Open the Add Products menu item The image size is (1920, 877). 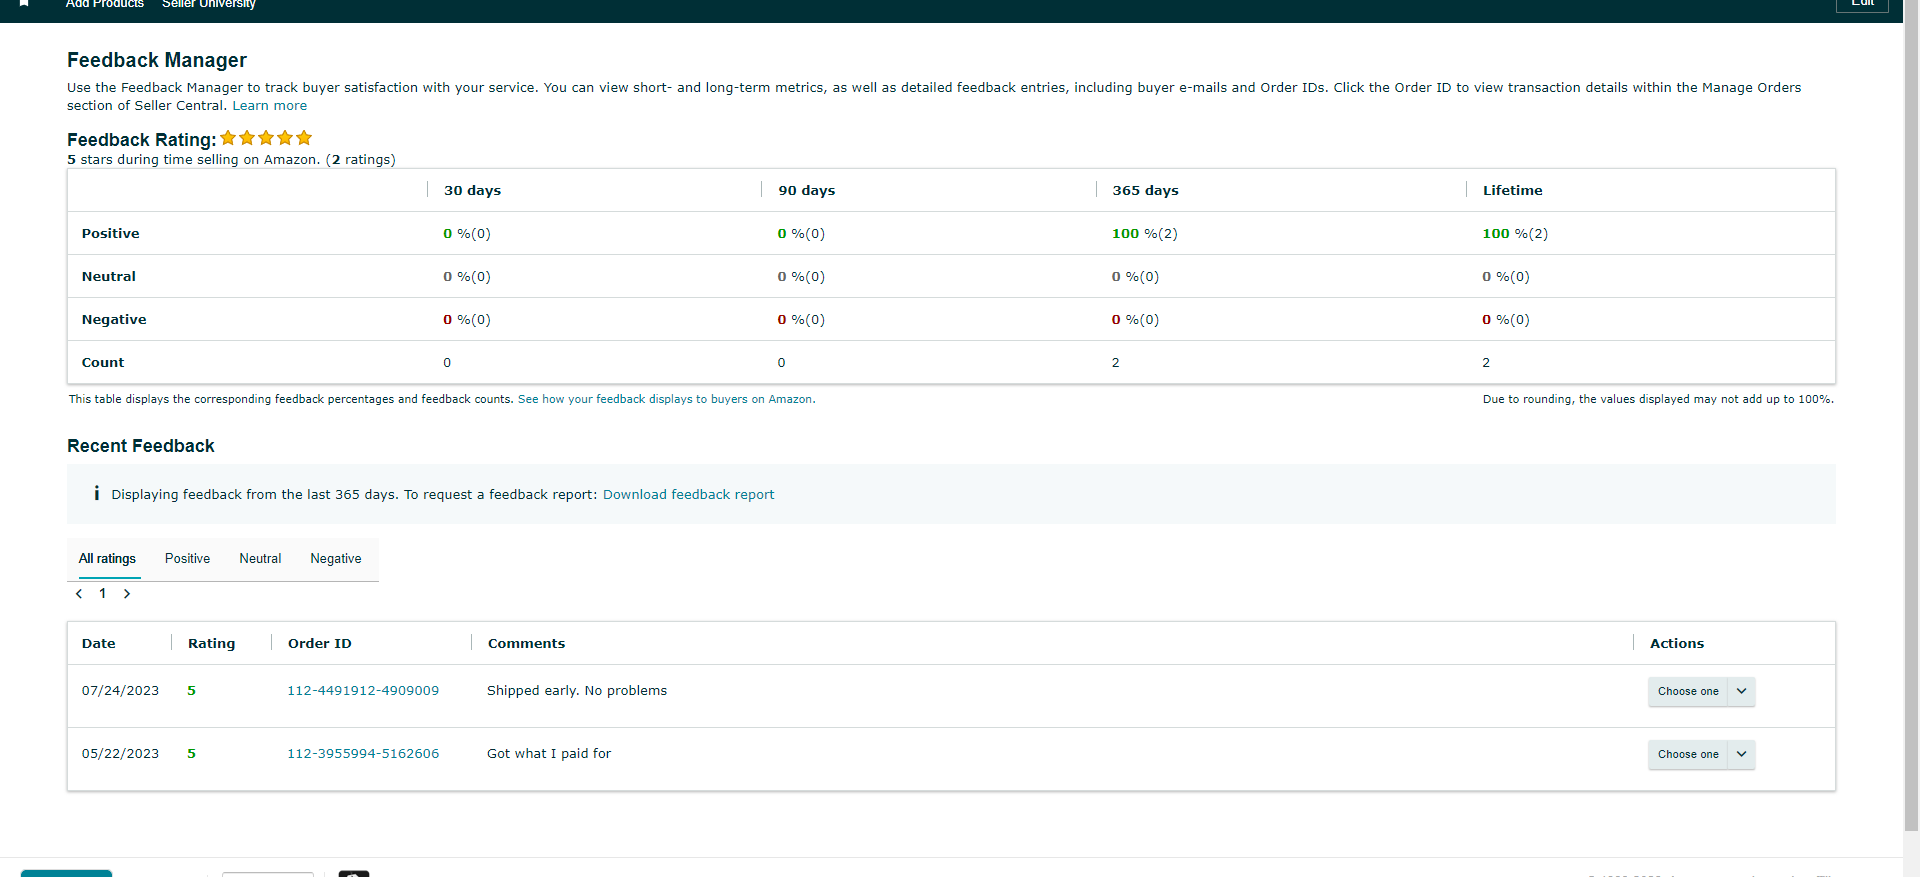(x=105, y=4)
